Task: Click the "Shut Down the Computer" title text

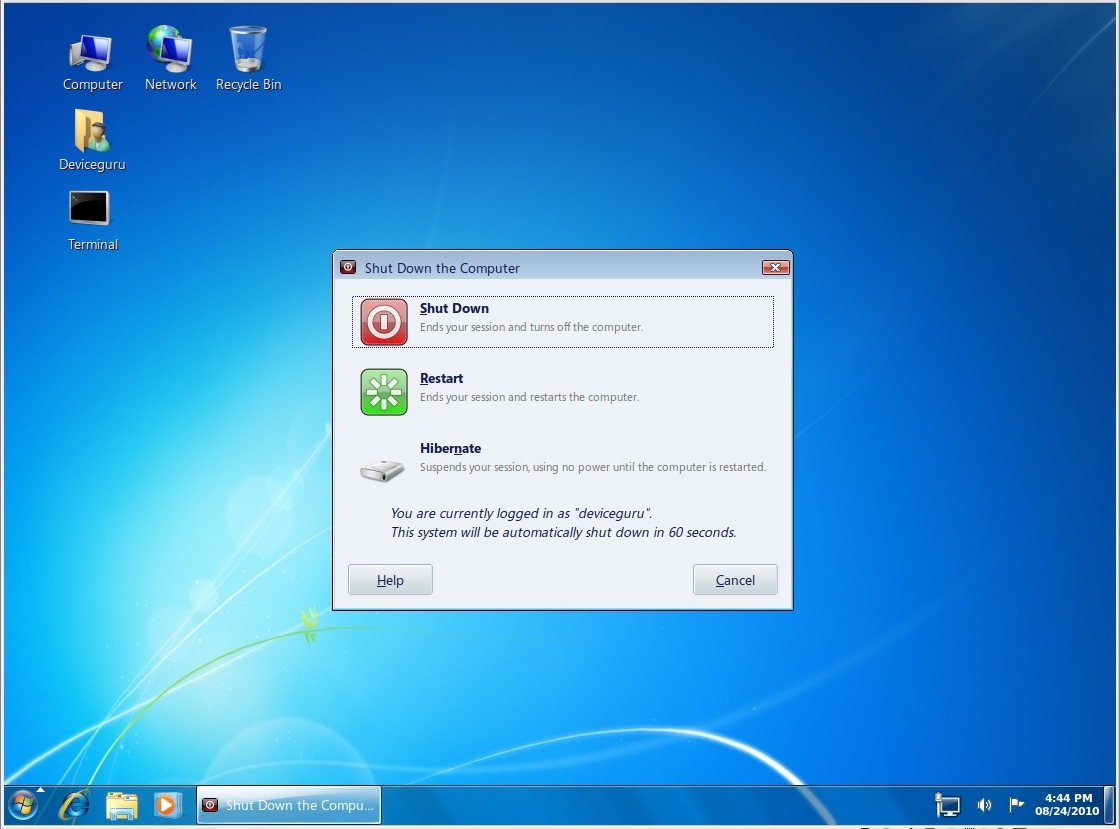Action: 442,268
